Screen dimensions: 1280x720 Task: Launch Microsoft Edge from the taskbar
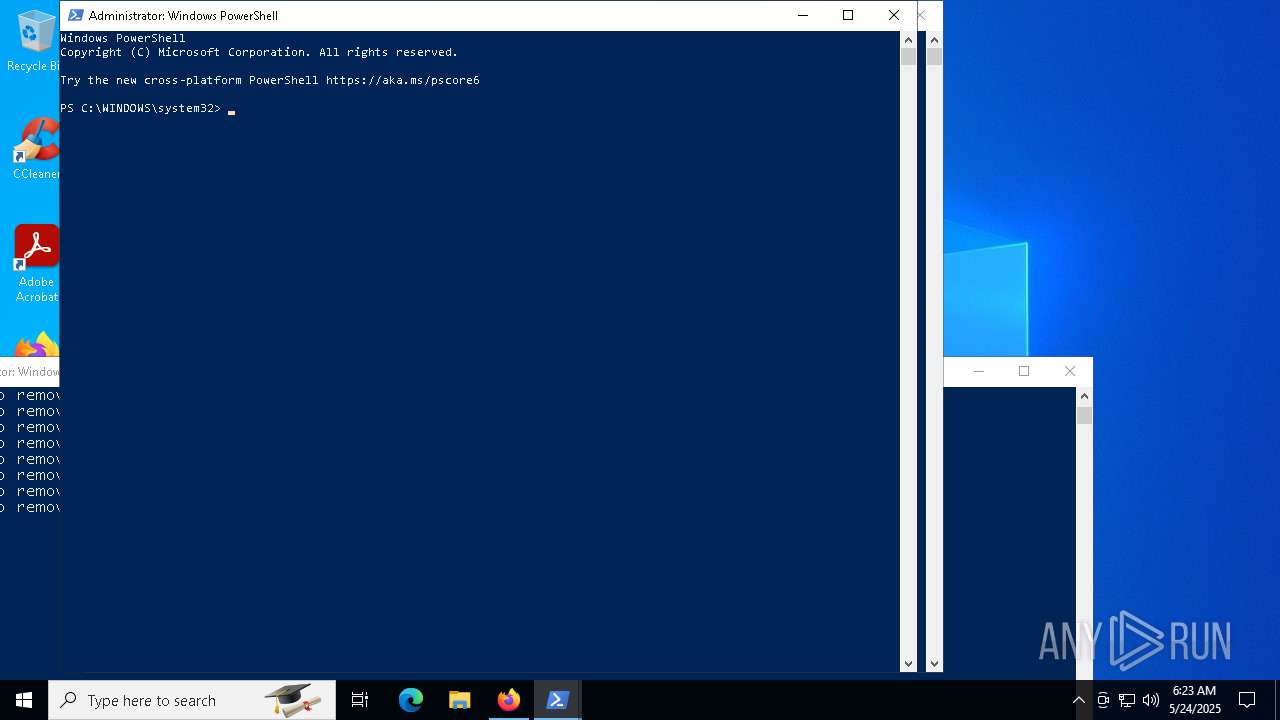pos(411,700)
